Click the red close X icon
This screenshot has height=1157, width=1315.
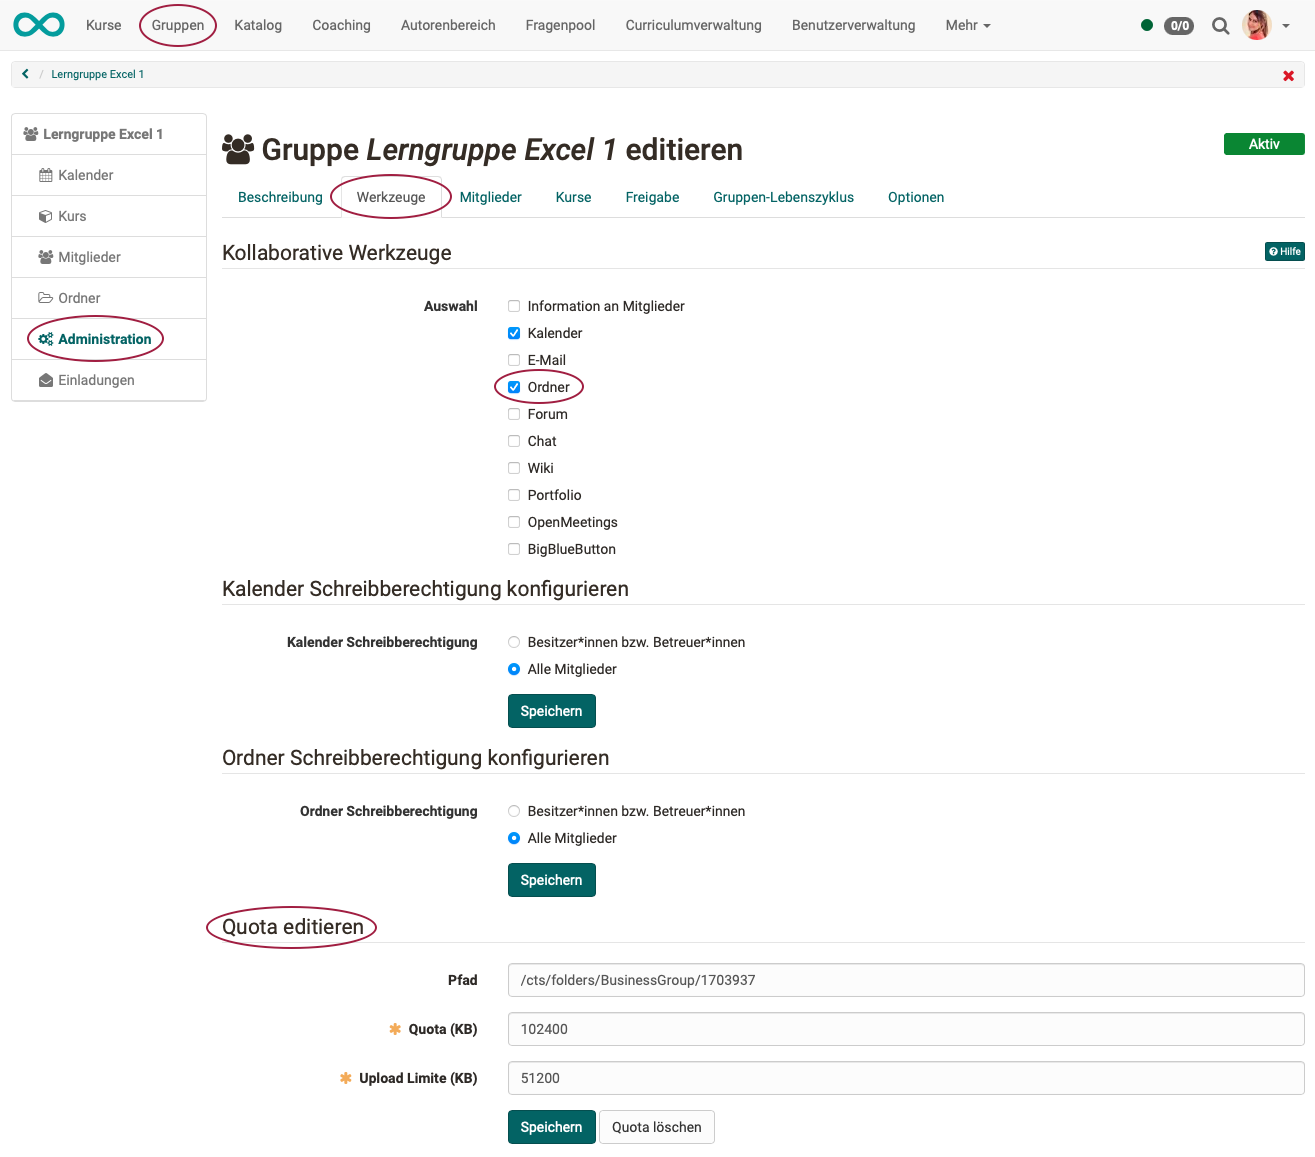(1288, 75)
